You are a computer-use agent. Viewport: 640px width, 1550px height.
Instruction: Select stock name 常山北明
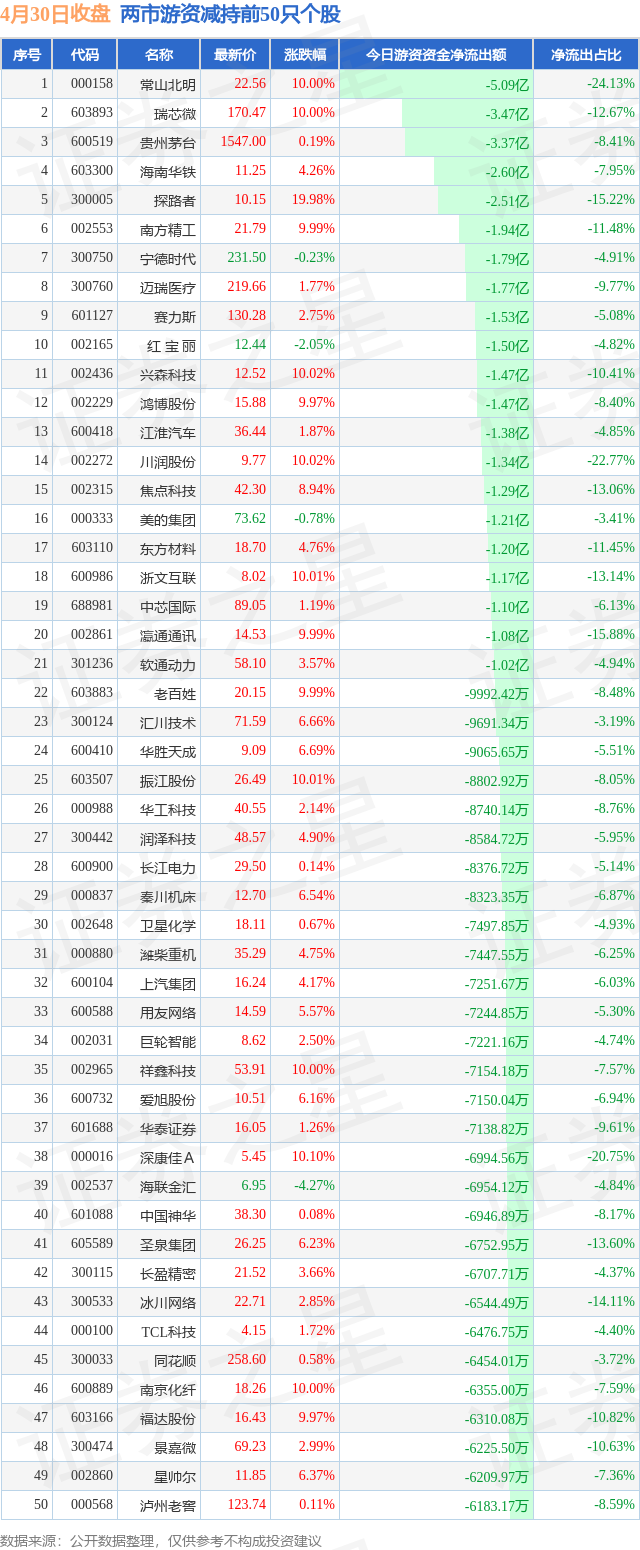[169, 84]
